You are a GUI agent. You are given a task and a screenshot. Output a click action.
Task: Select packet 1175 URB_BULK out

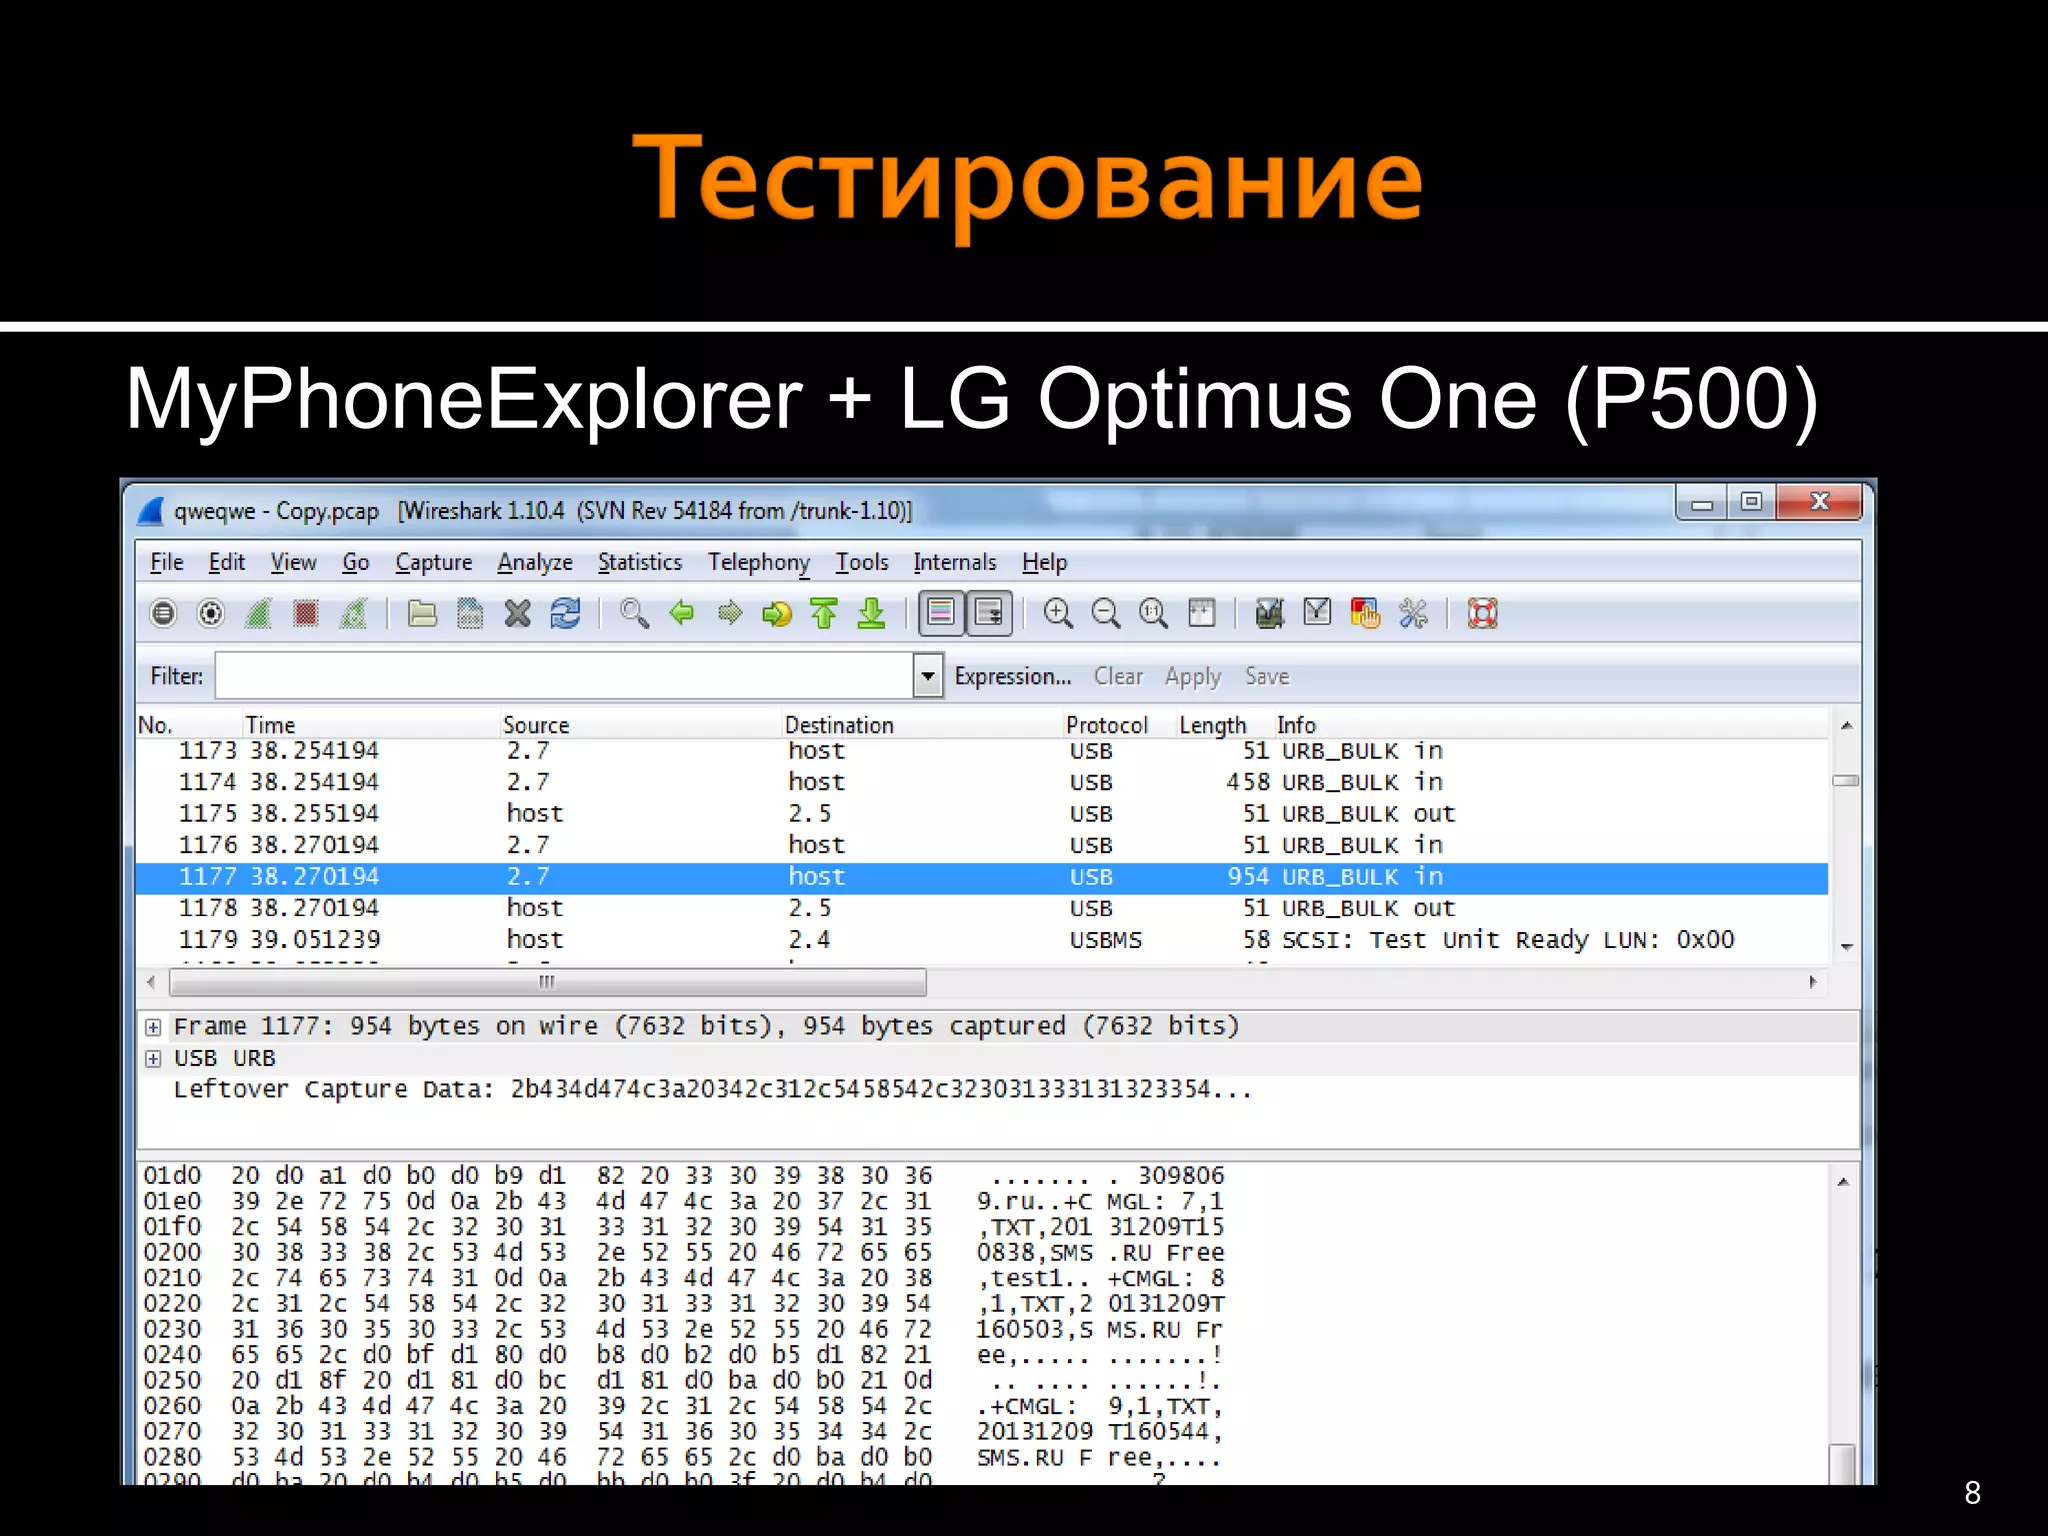982,814
